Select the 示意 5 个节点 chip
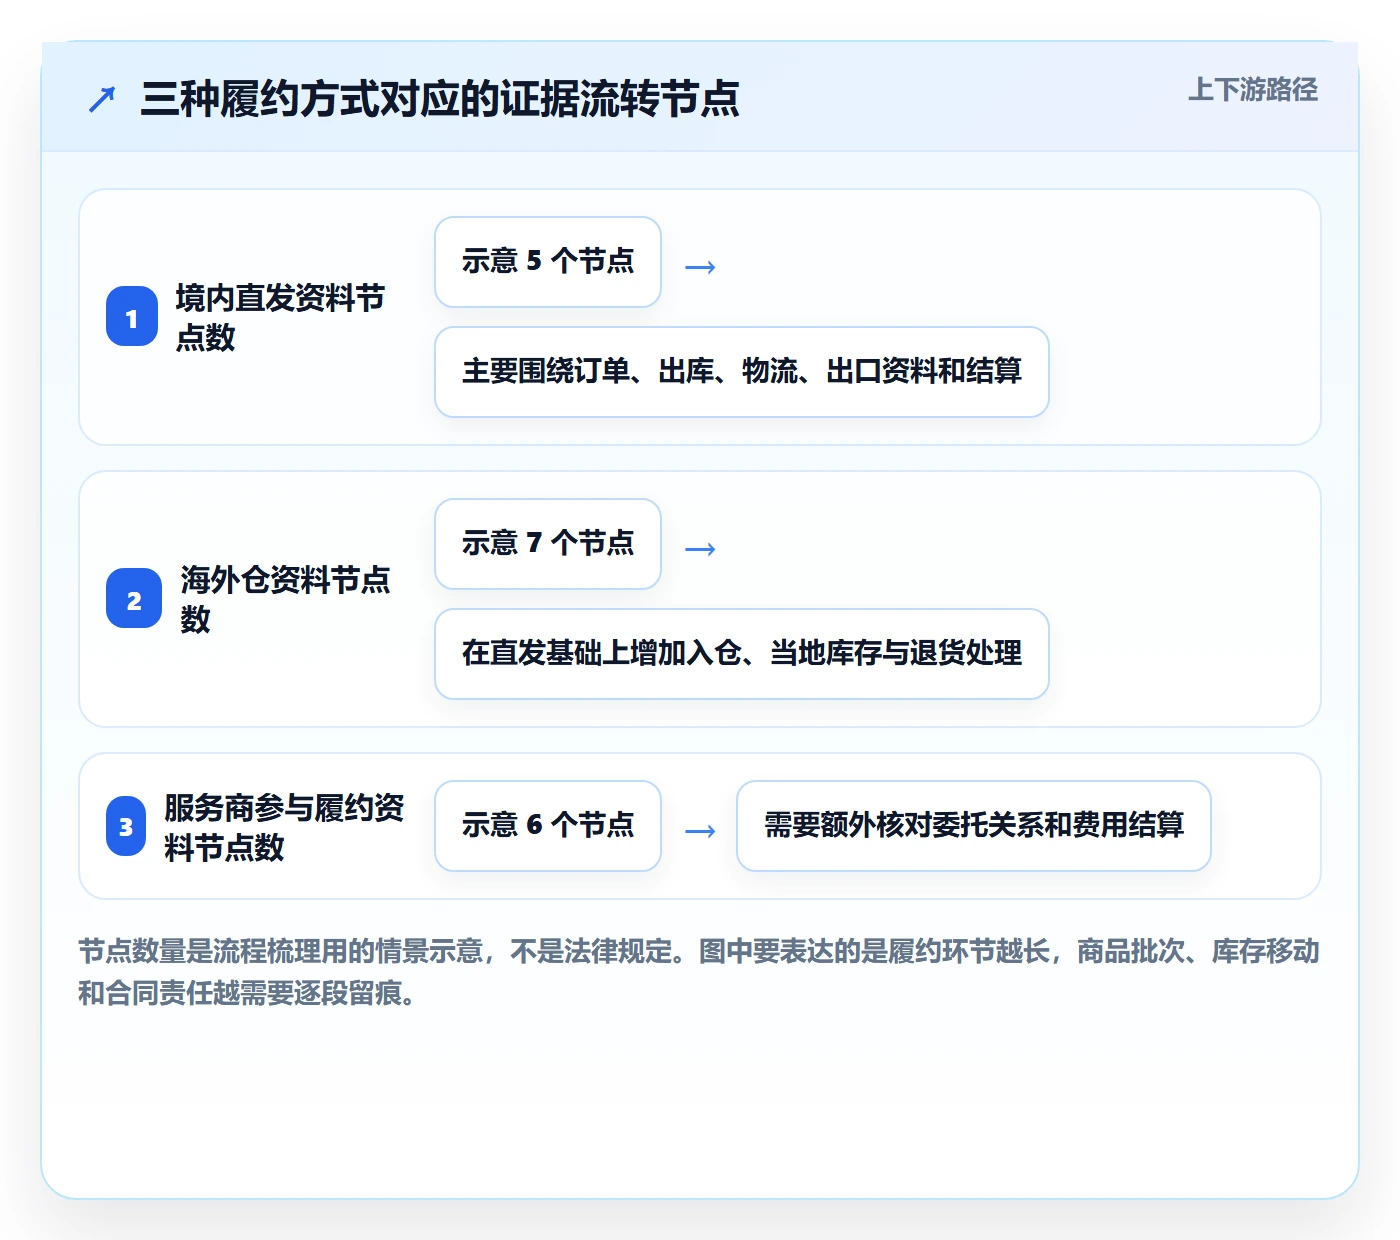The width and height of the screenshot is (1400, 1240). click(548, 262)
